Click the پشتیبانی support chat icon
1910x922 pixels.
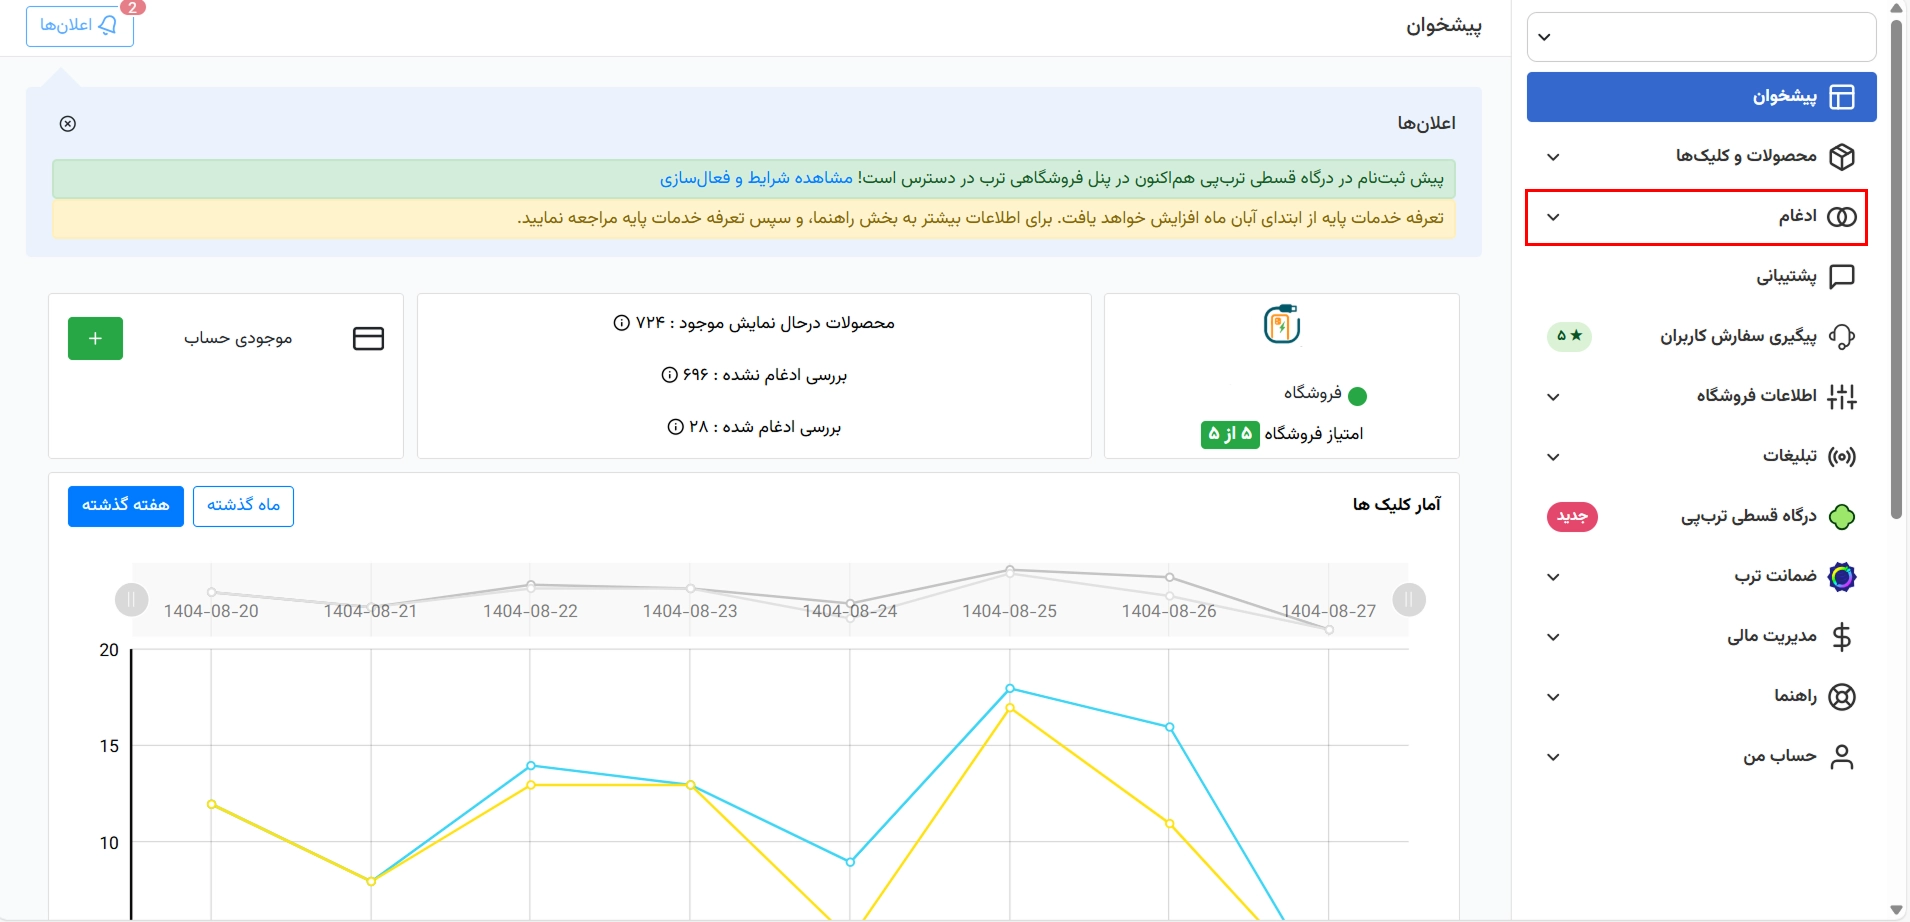point(1844,277)
